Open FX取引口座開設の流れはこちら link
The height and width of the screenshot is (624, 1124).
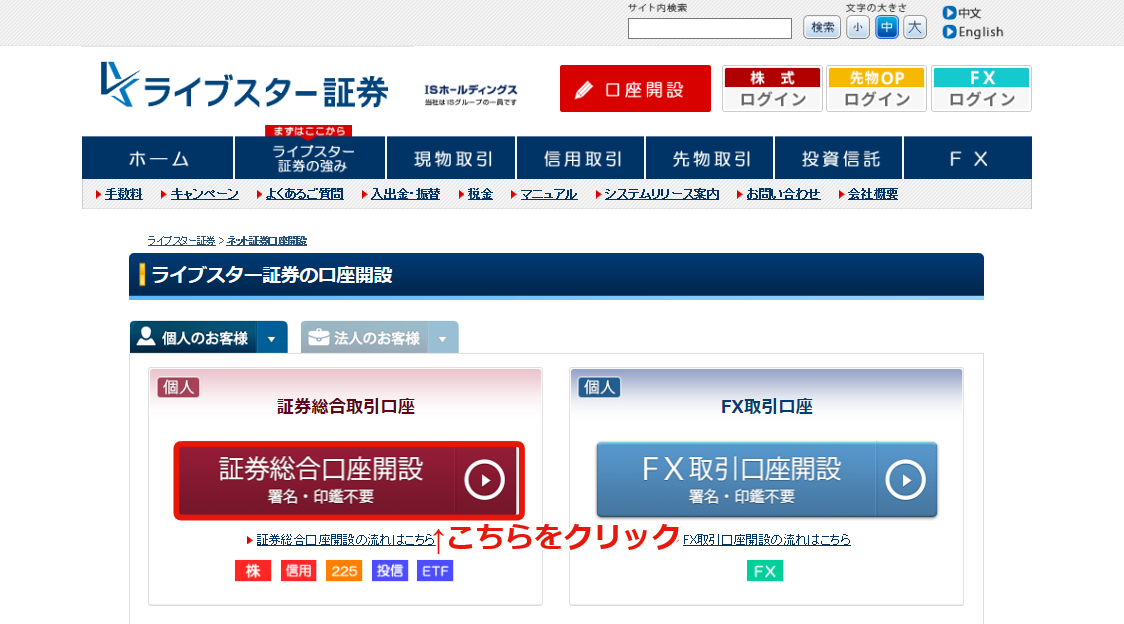(766, 539)
